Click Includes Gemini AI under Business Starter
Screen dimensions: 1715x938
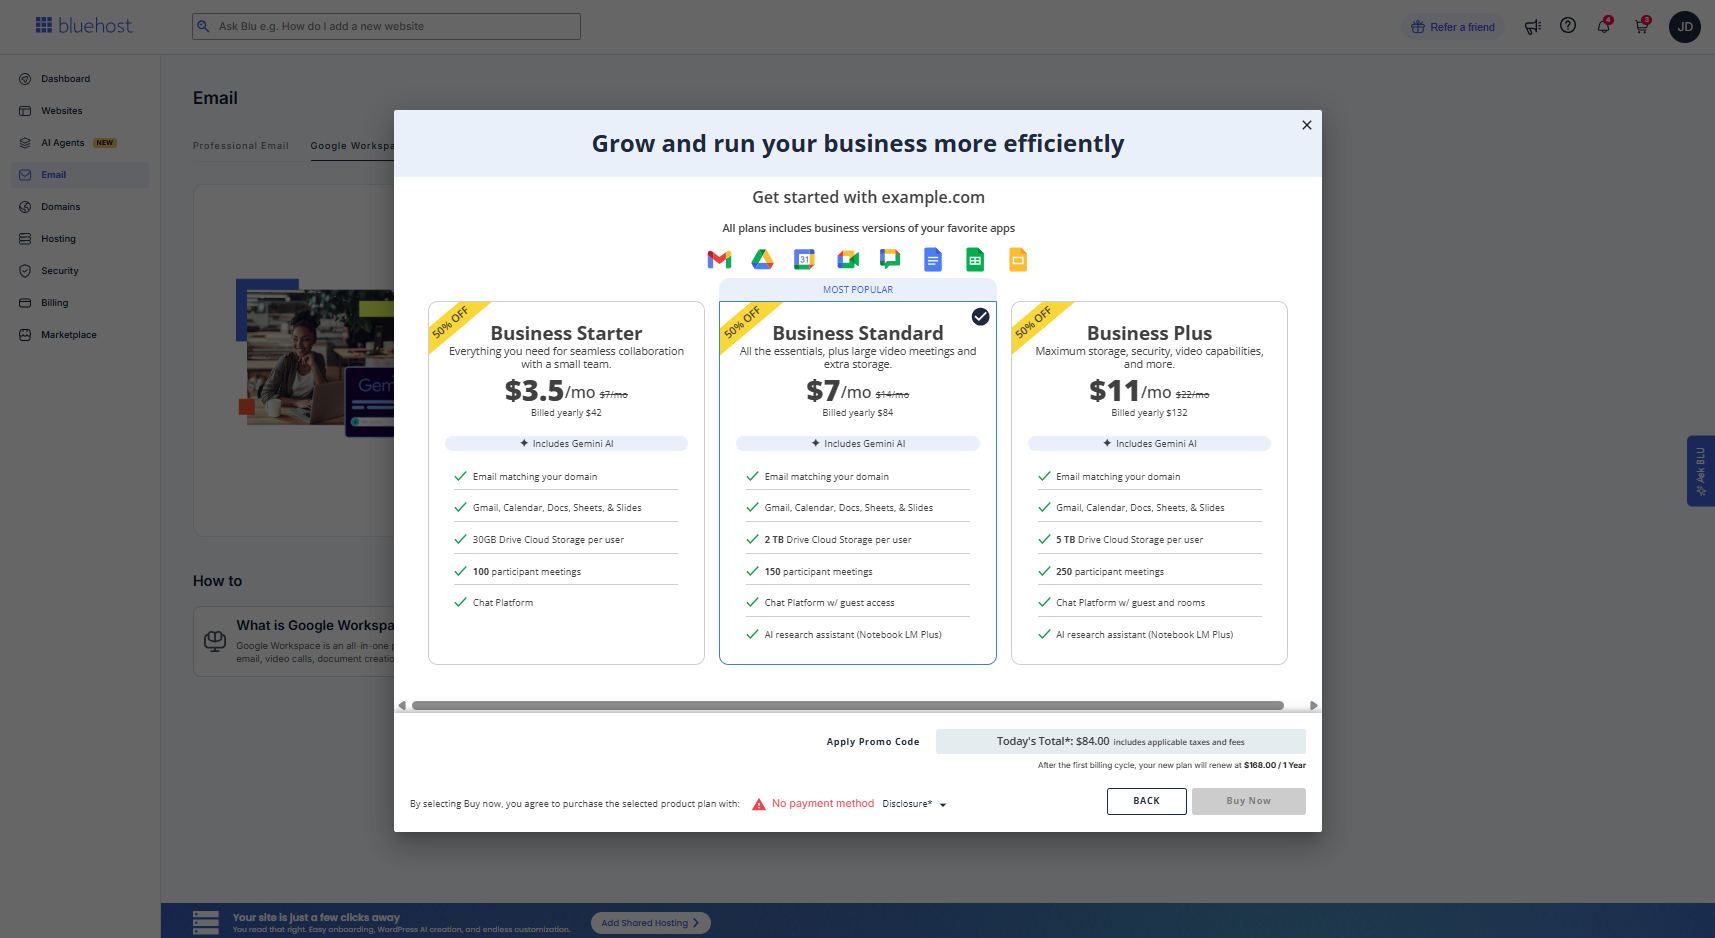(x=566, y=443)
